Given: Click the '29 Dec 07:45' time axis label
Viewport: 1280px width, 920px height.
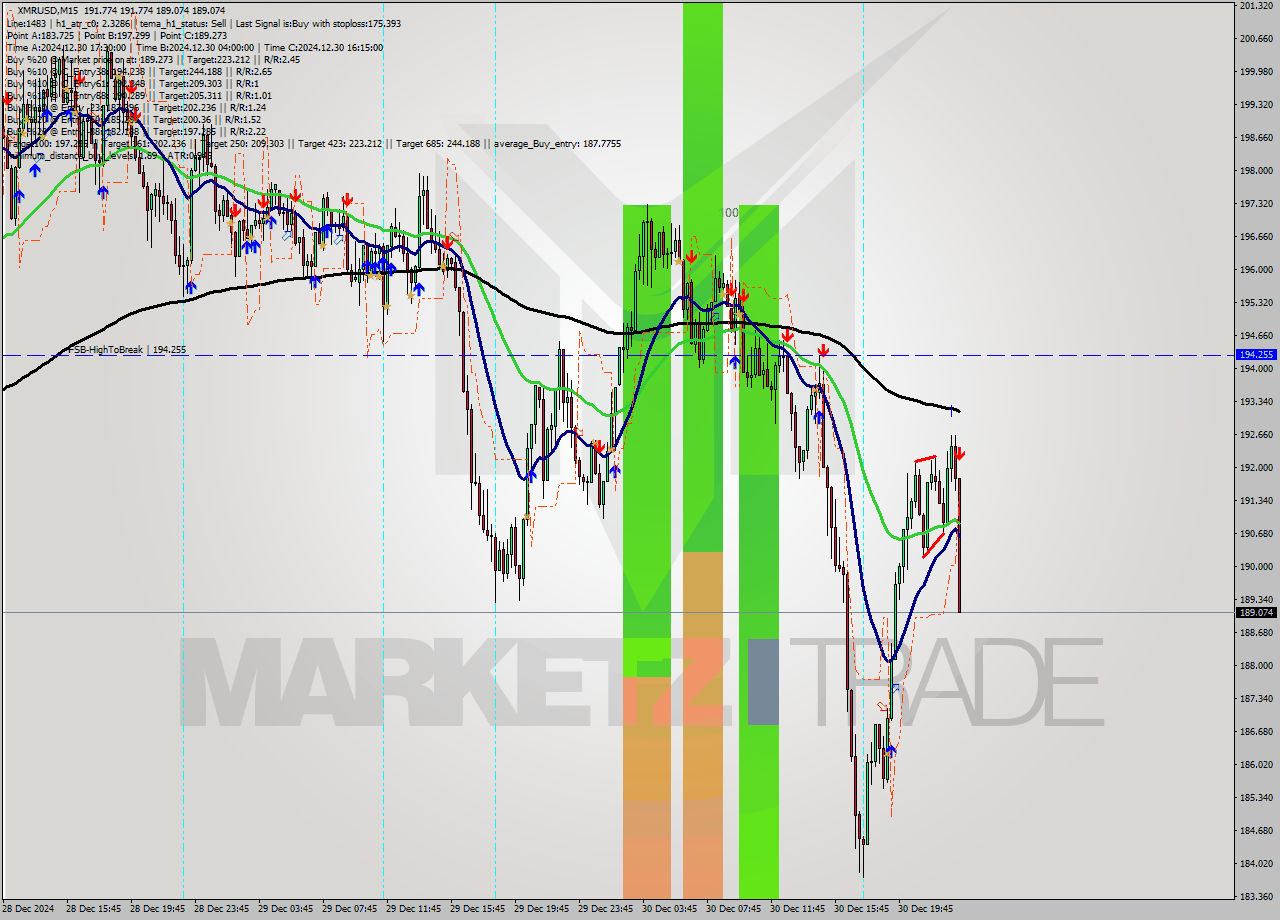Looking at the screenshot, I should tap(349, 910).
